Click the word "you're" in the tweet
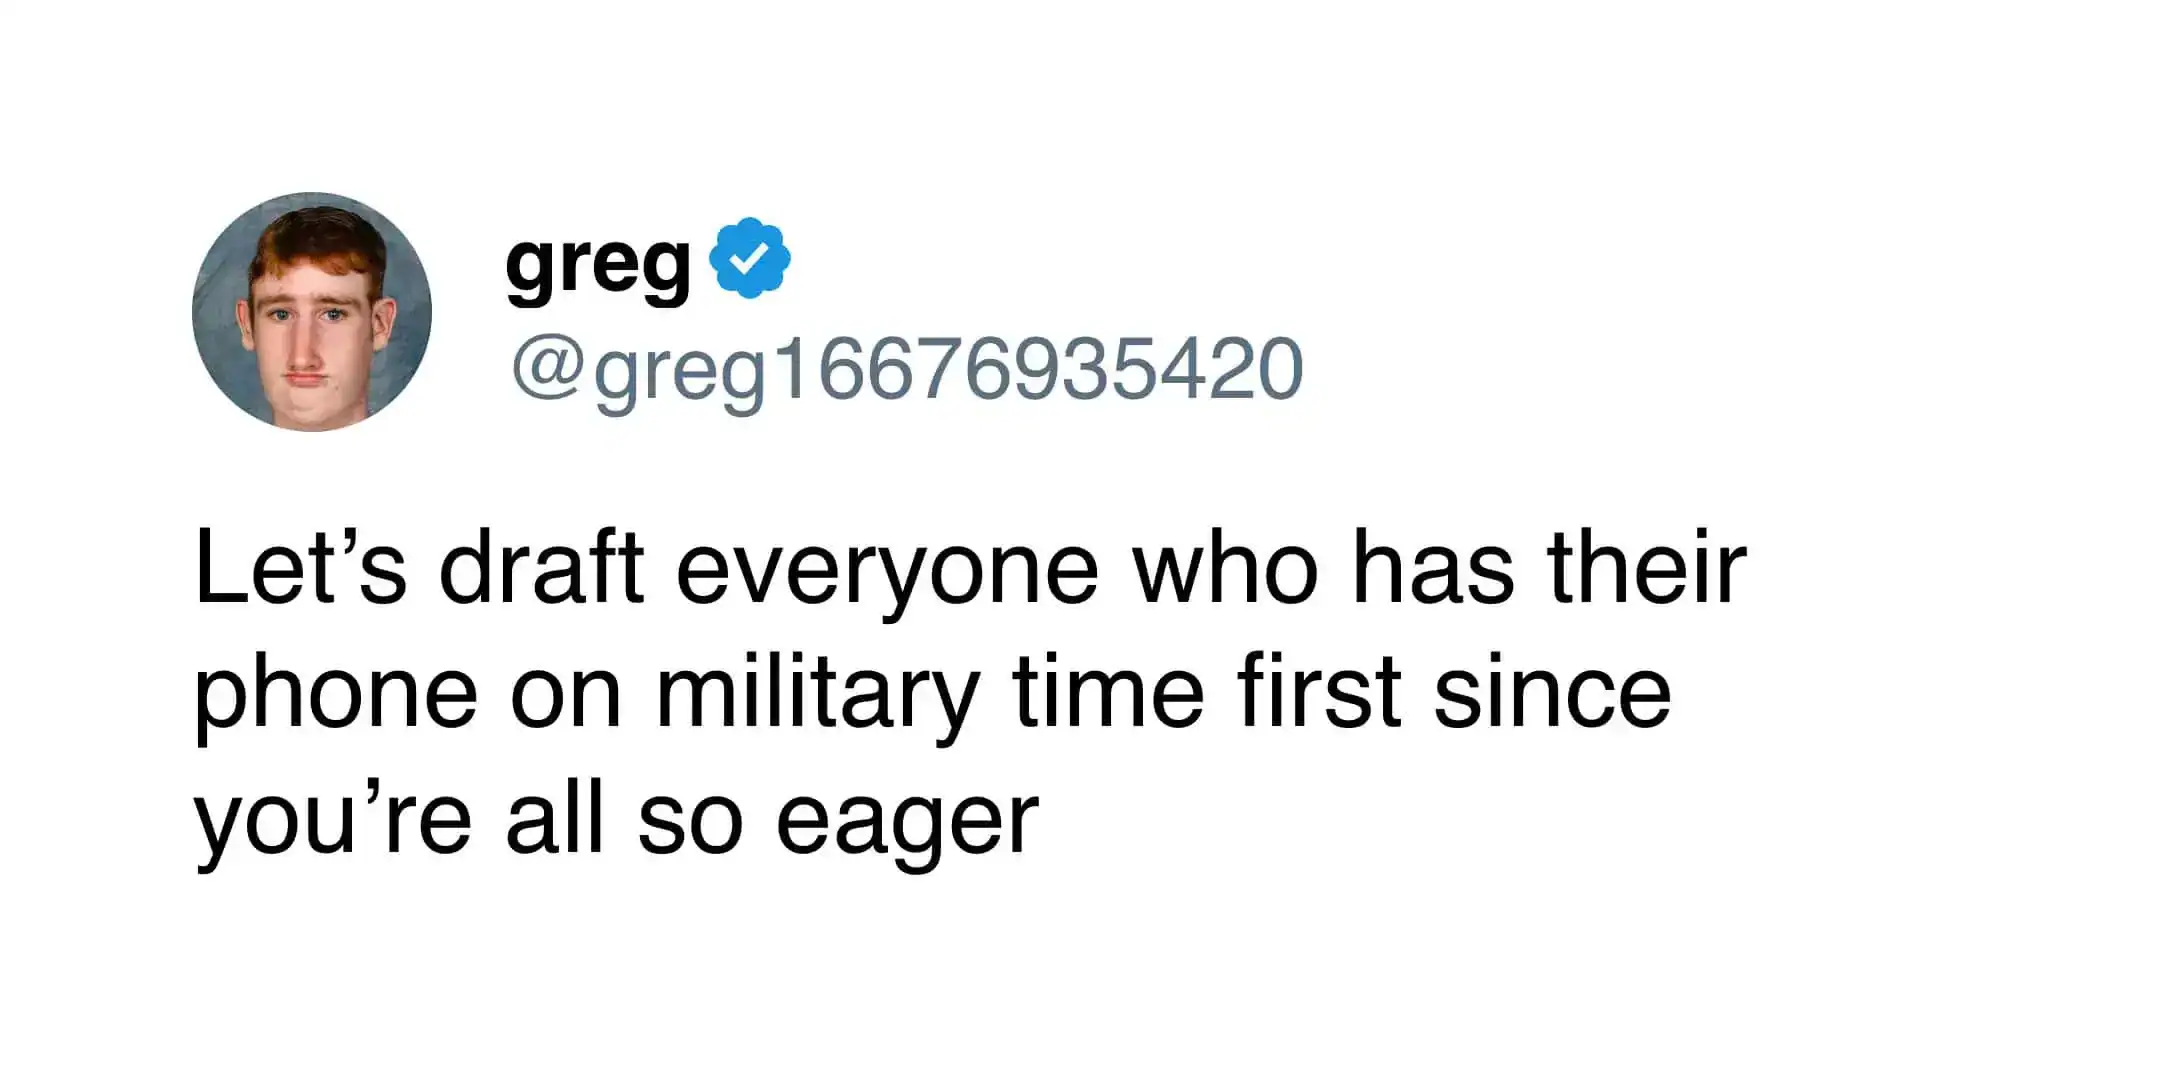The width and height of the screenshot is (2160, 1070). point(332,822)
